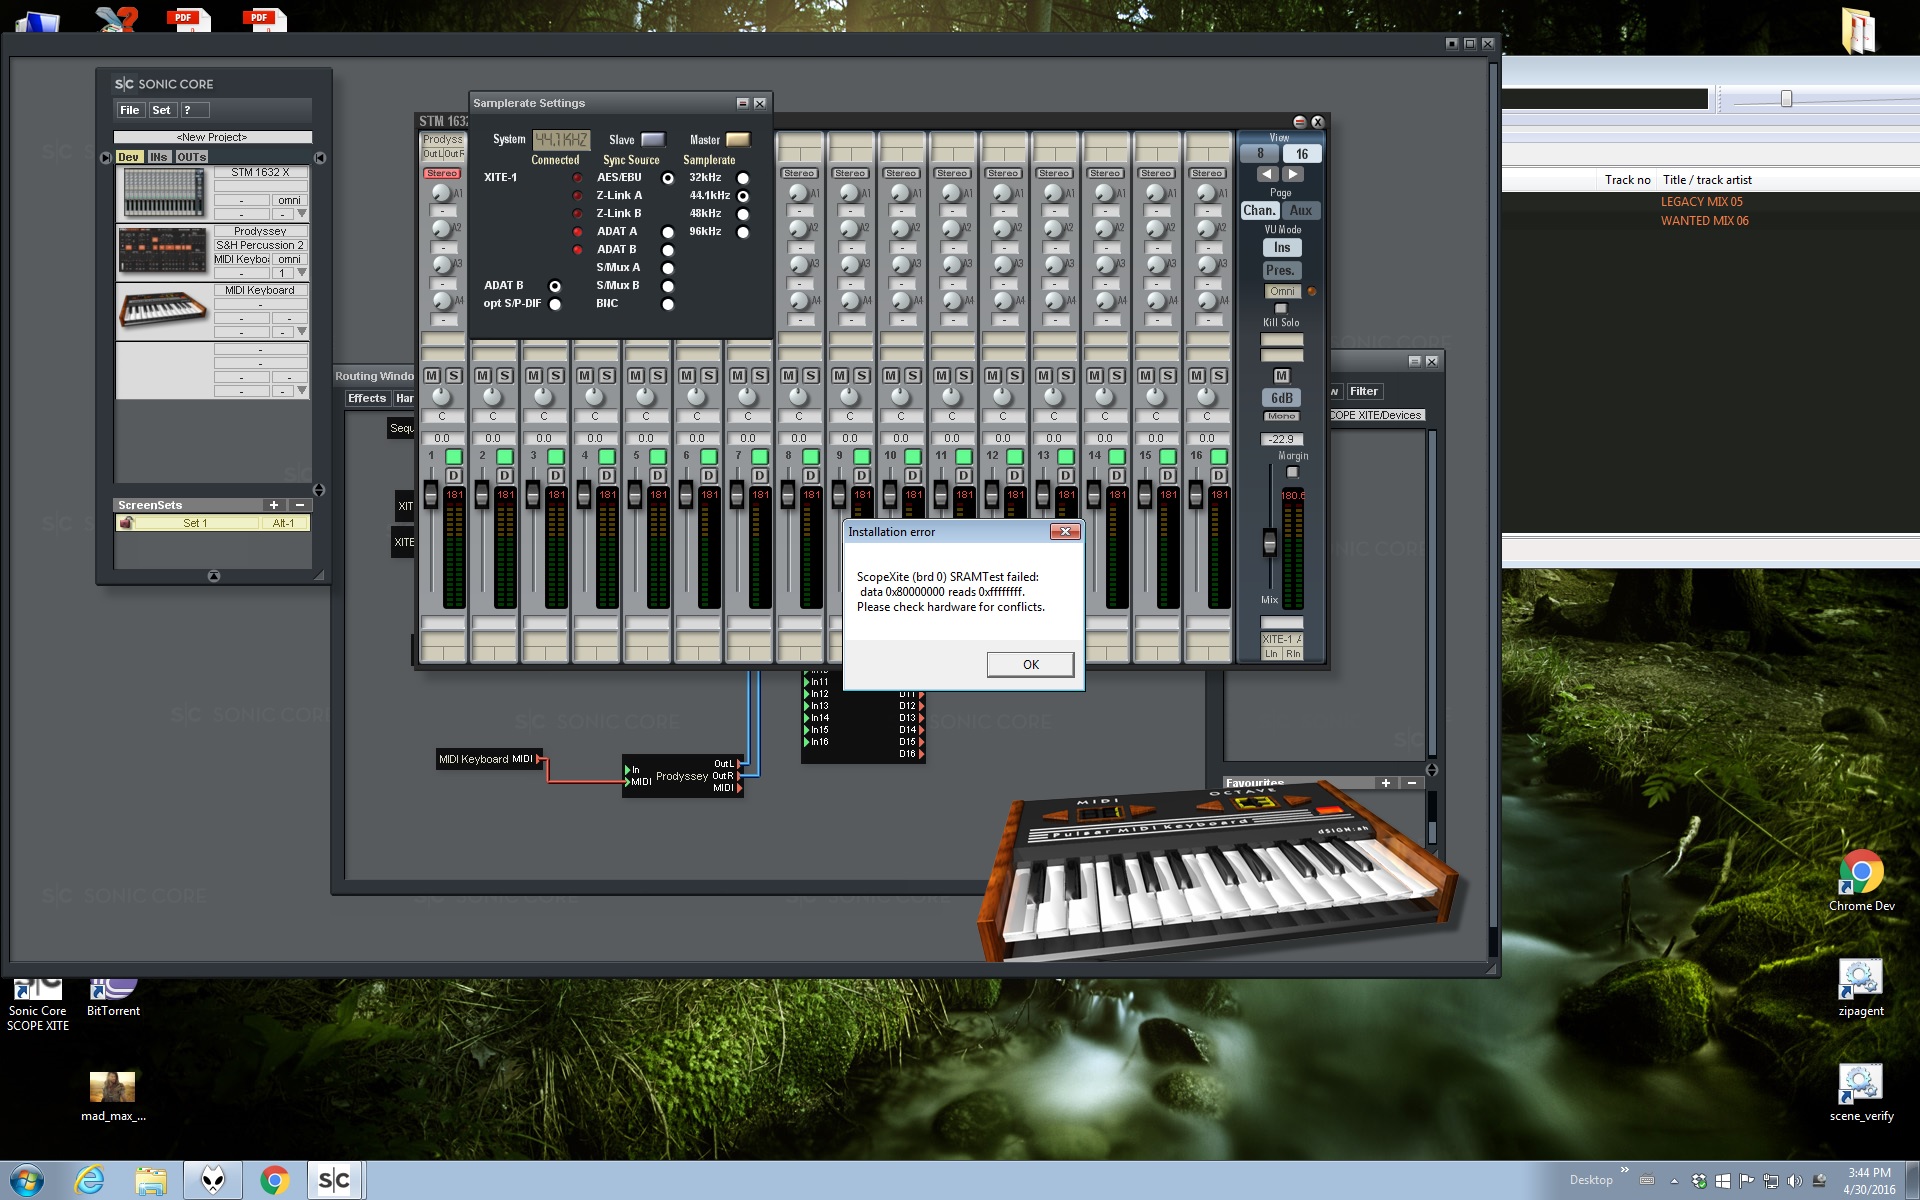
Task: Collapse the ScreenSets panel with bottom arrow
Action: click(213, 576)
